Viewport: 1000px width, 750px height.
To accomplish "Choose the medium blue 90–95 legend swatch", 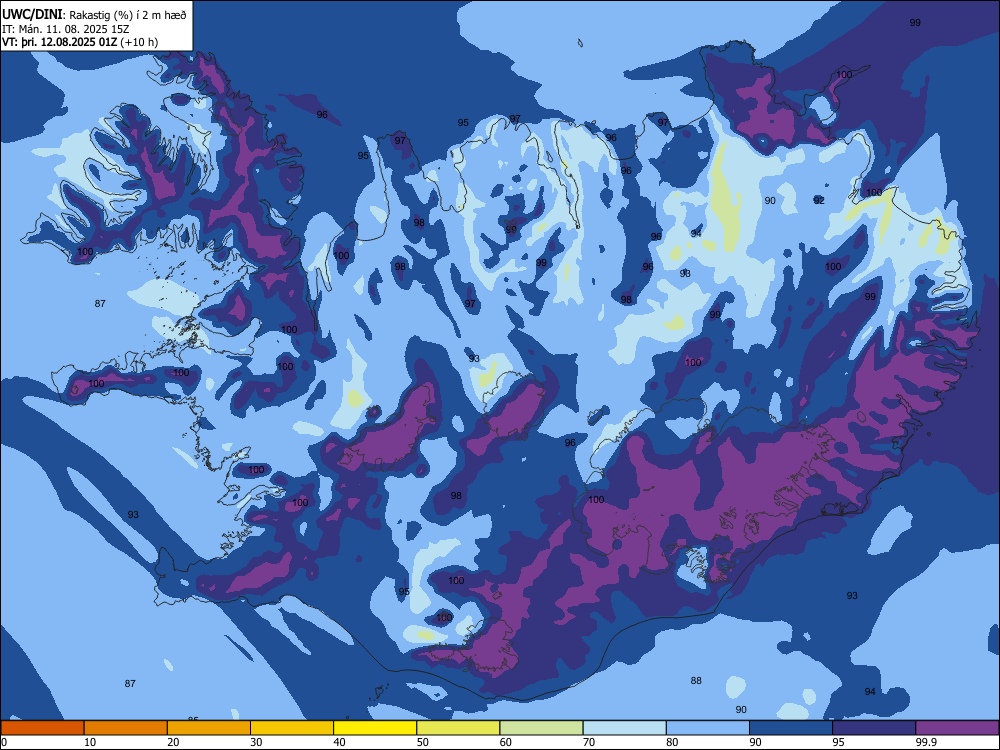I will point(791,728).
